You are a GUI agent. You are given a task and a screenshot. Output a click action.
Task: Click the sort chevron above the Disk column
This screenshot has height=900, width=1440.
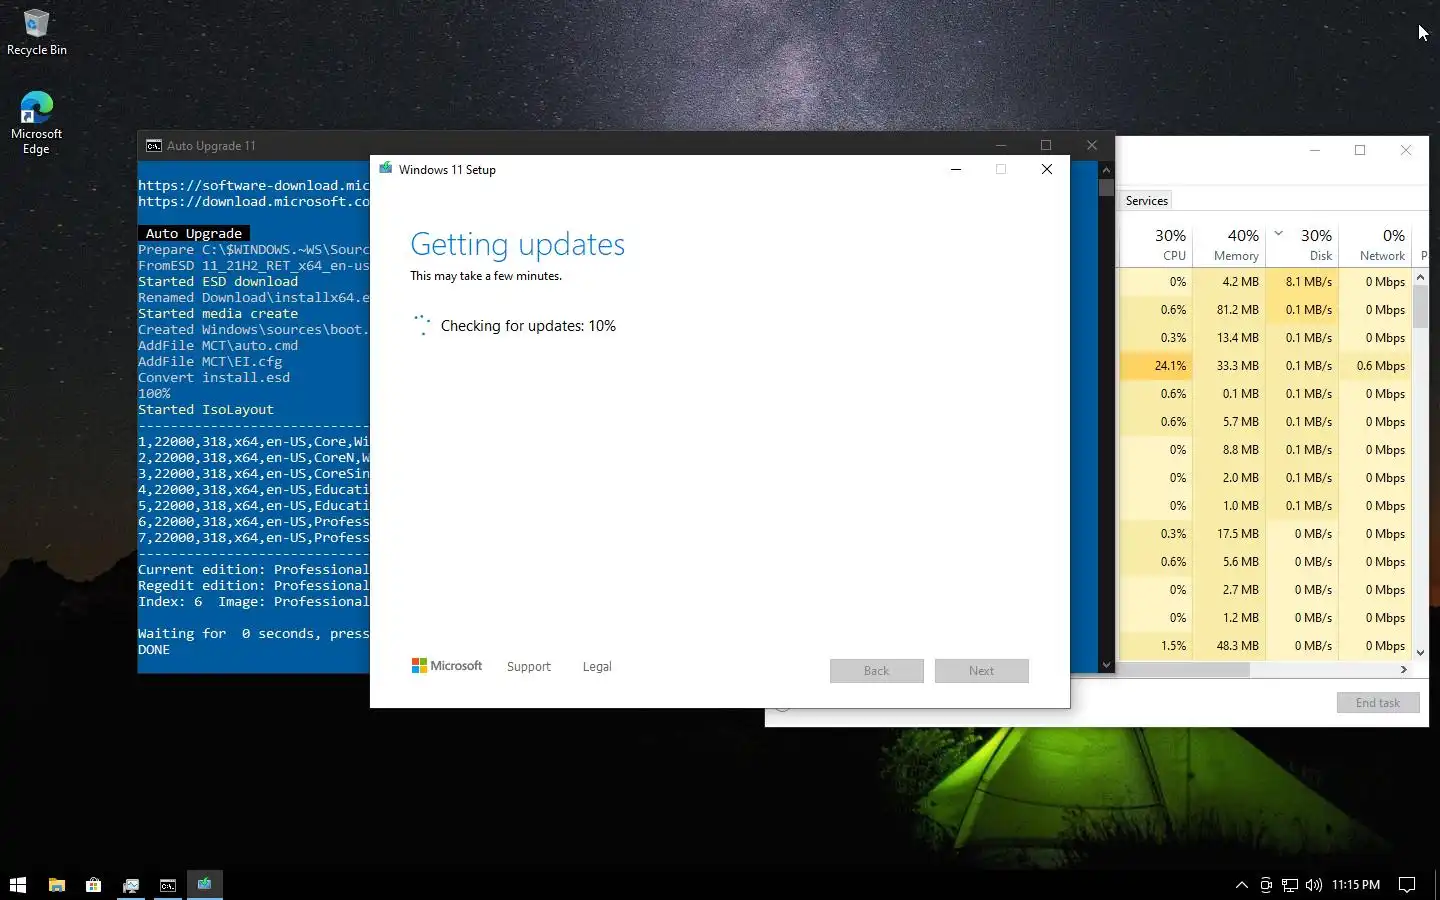point(1278,233)
